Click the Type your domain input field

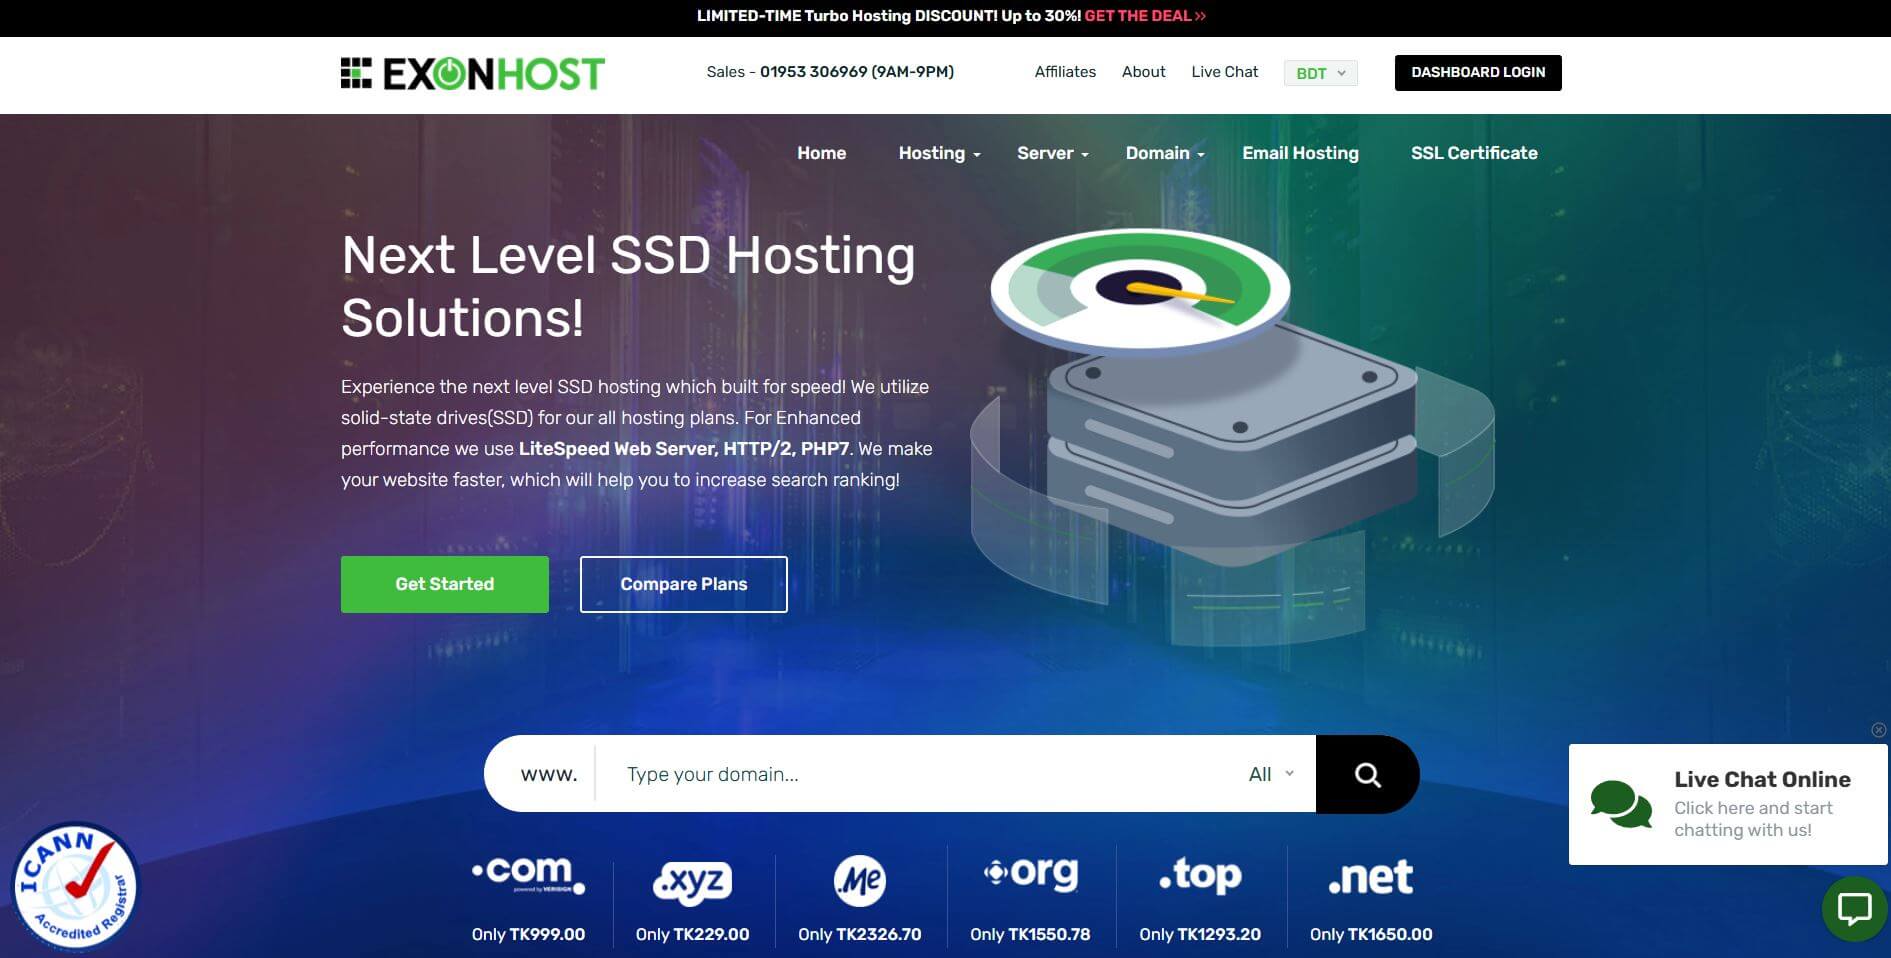pos(920,774)
